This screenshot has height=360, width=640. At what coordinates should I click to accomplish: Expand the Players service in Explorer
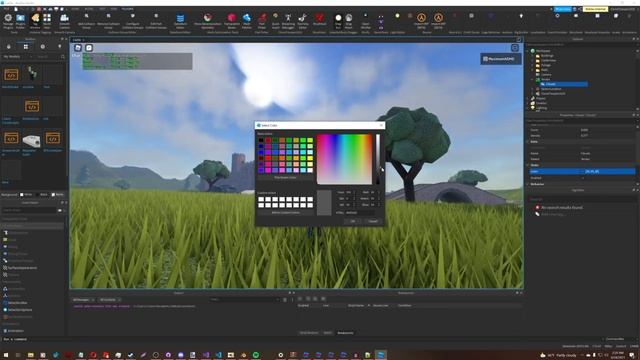pyautogui.click(x=528, y=98)
